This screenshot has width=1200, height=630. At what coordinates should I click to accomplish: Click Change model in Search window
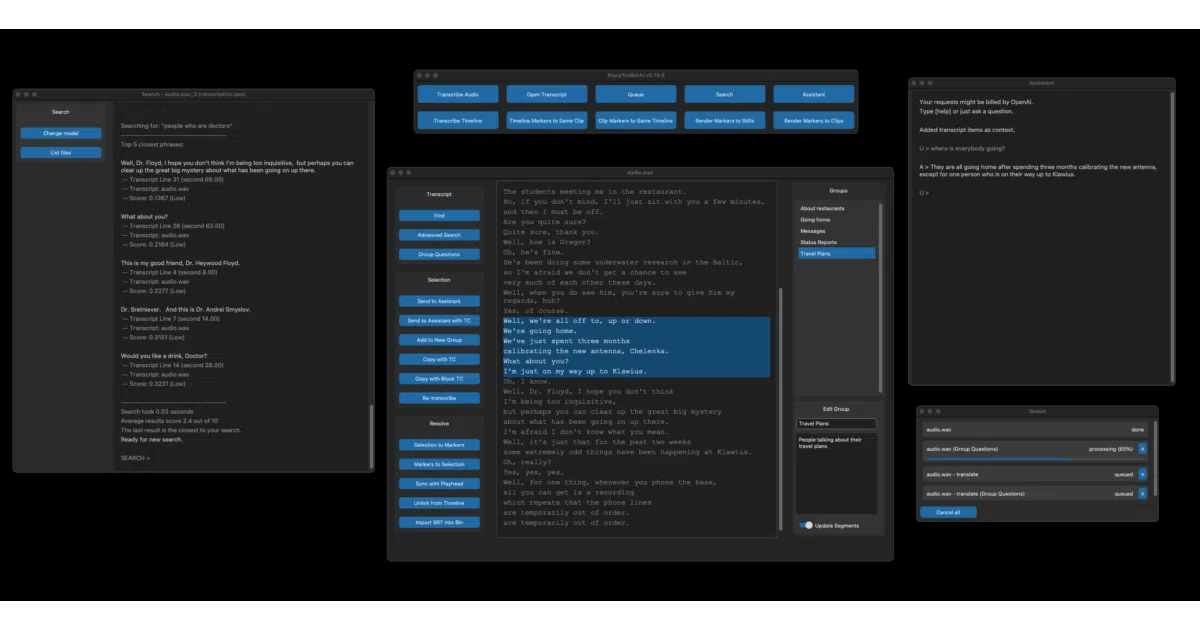click(x=61, y=133)
